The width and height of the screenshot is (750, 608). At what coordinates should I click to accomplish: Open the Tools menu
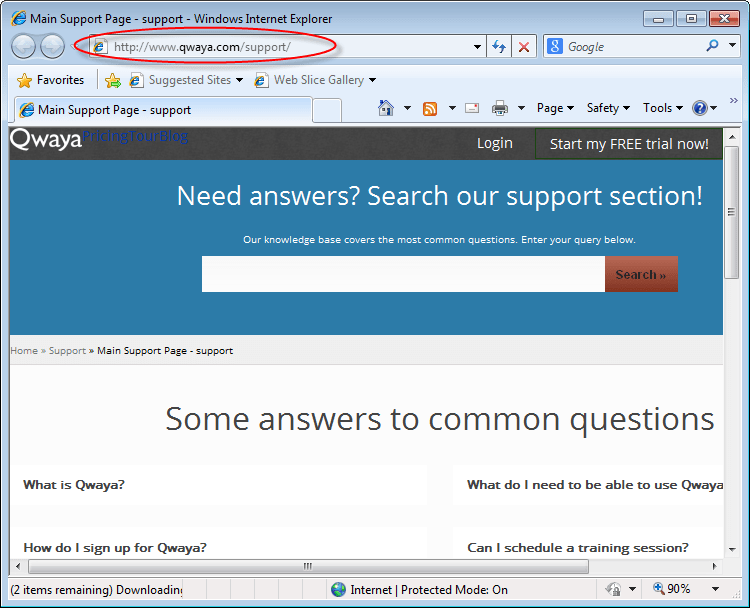pyautogui.click(x=662, y=108)
